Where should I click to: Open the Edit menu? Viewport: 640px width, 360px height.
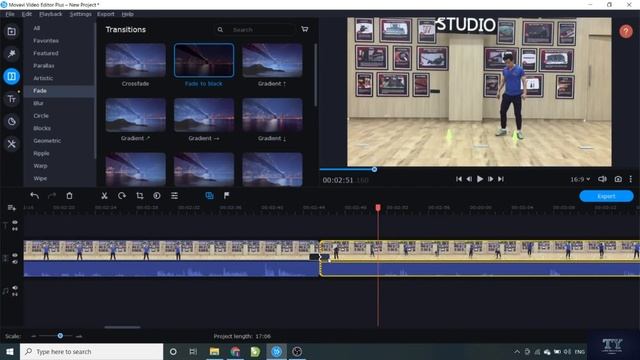click(27, 14)
